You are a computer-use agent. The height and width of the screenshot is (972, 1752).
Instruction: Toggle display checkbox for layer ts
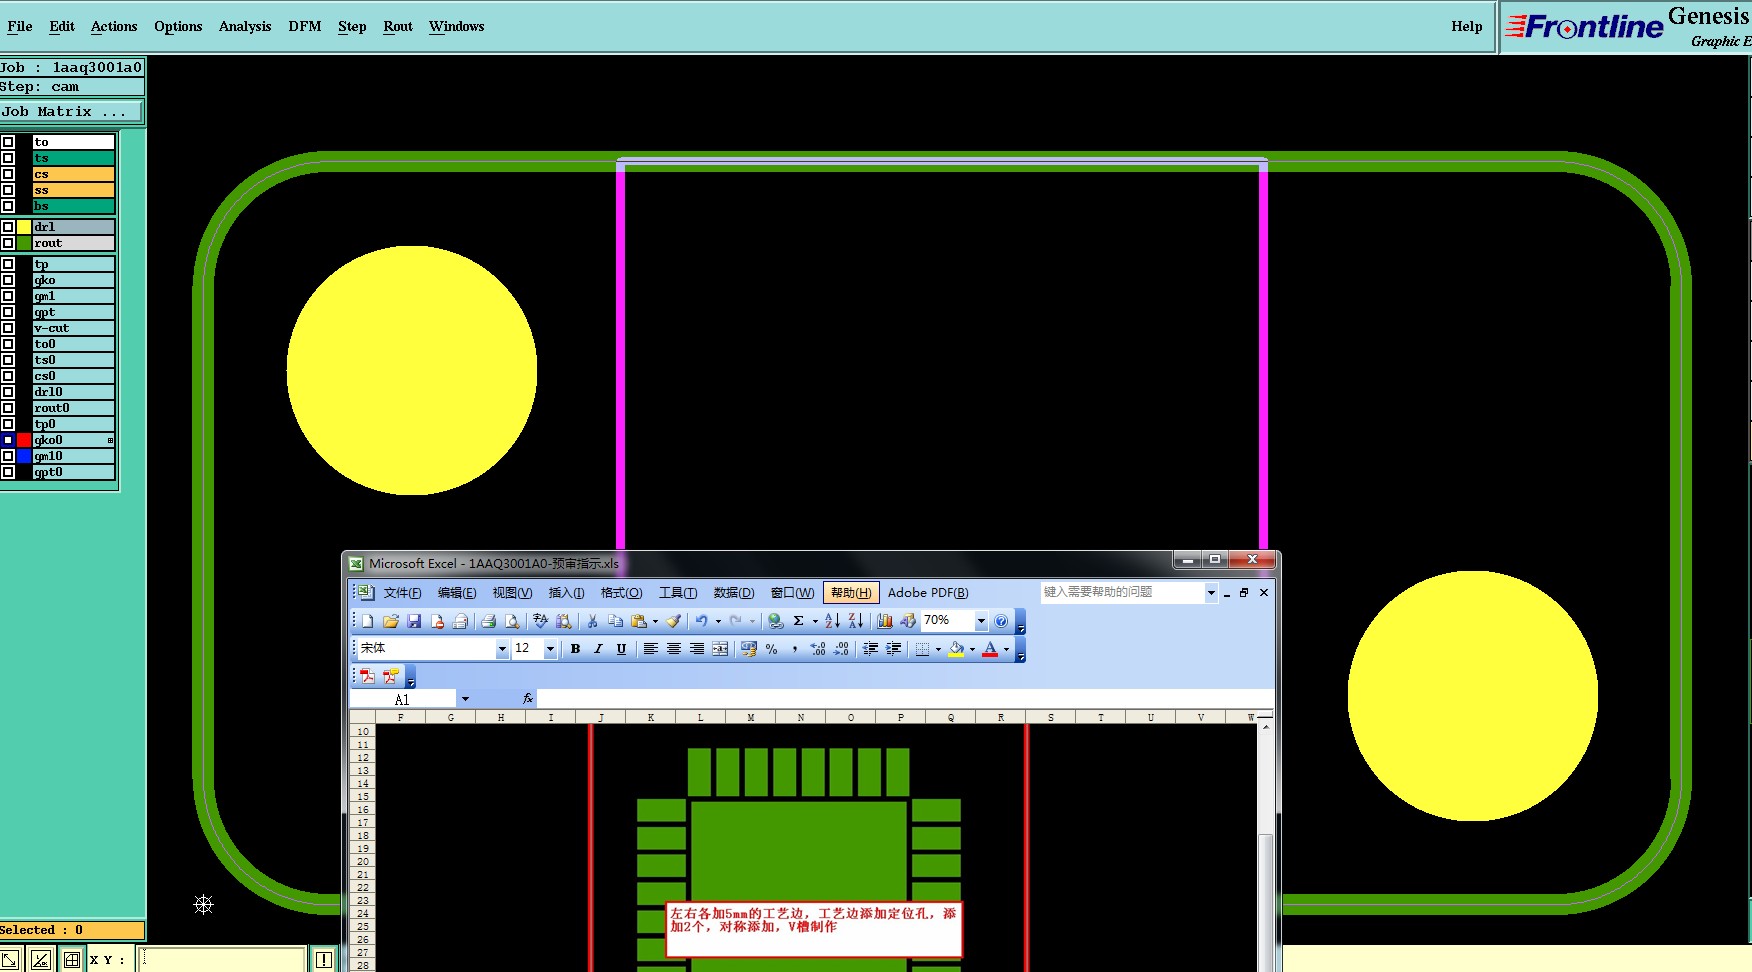8,158
